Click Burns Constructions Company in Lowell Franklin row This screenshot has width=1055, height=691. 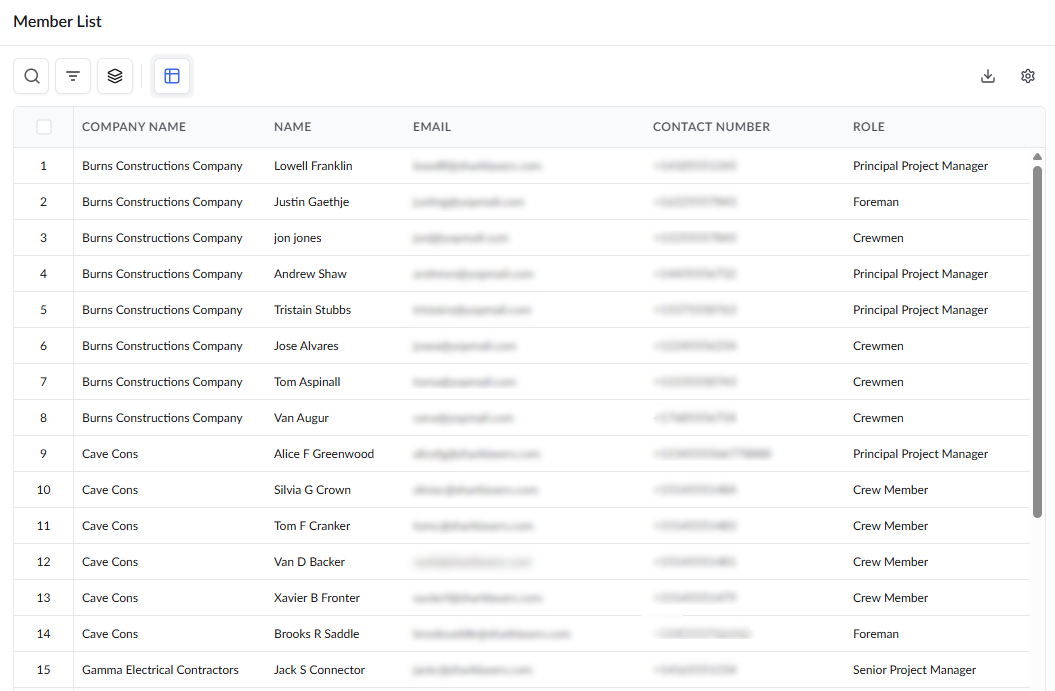click(x=162, y=166)
